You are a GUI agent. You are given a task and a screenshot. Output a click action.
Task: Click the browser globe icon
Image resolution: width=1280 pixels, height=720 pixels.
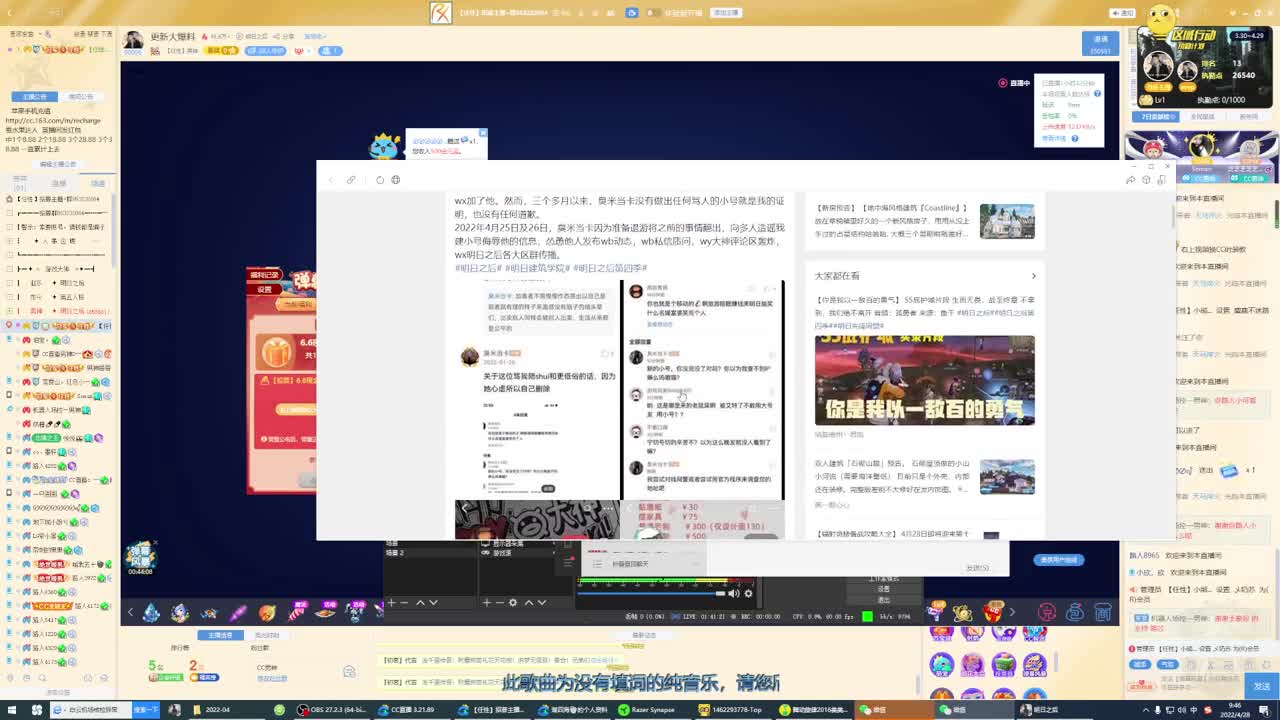[x=396, y=180]
